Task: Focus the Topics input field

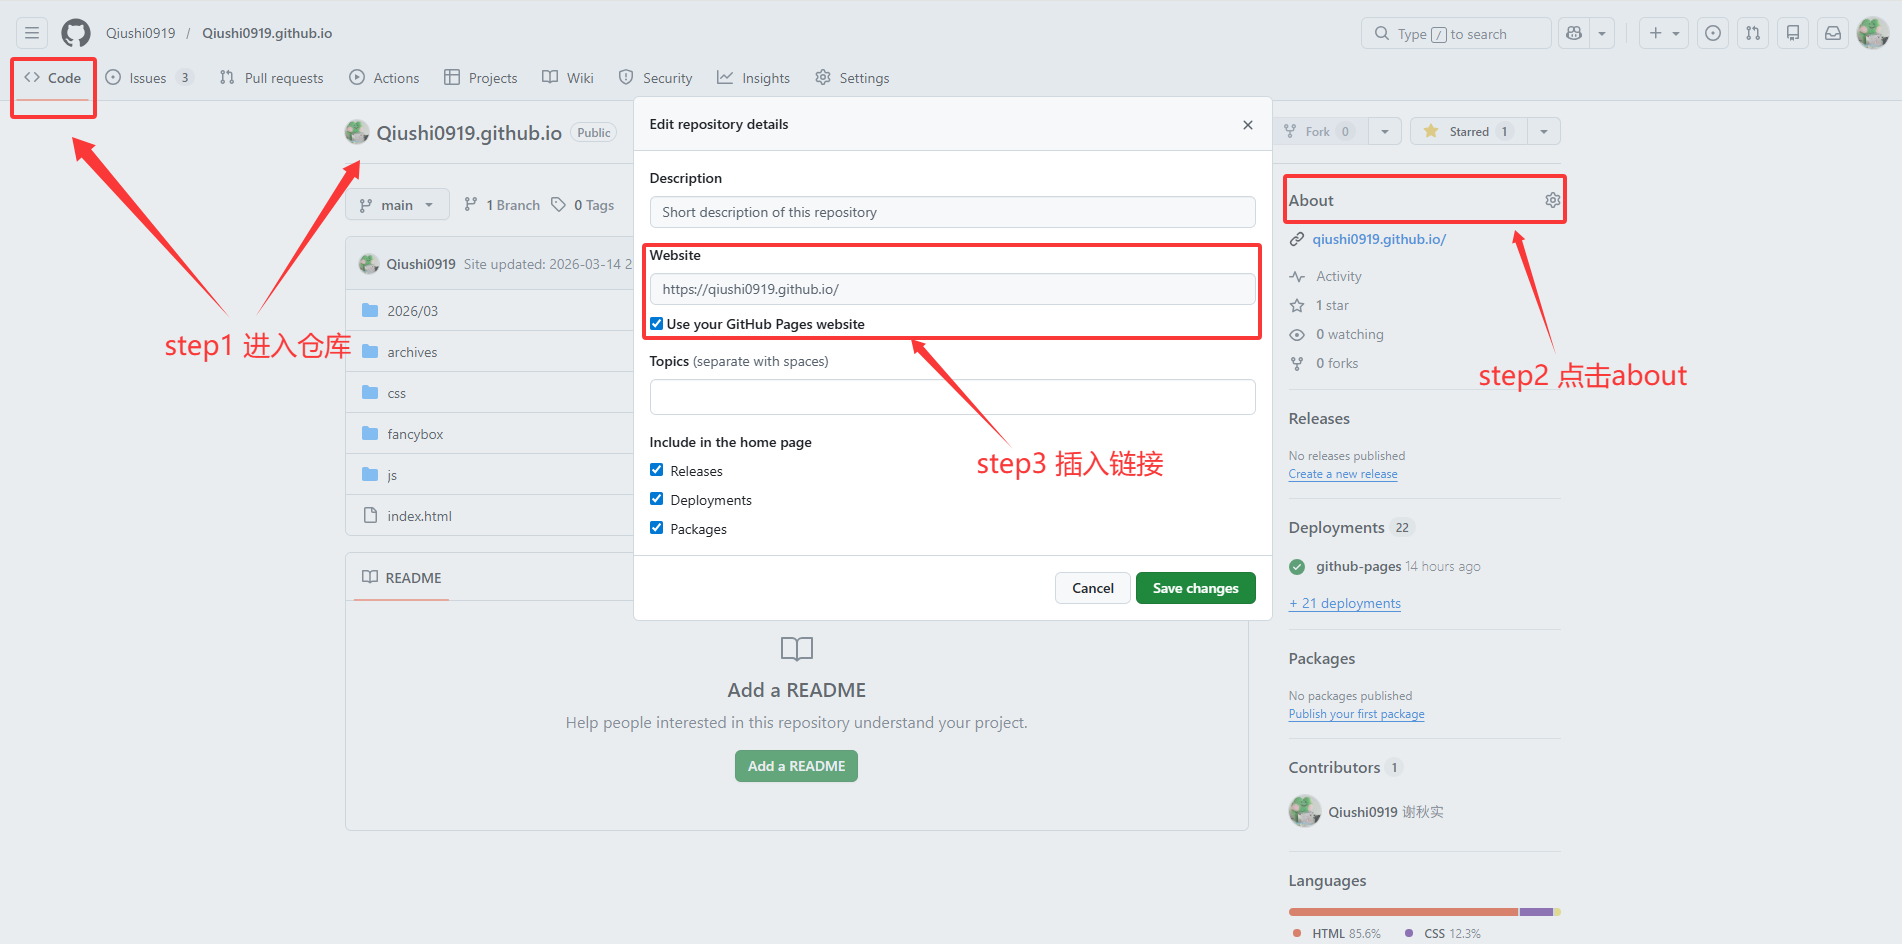Action: click(x=953, y=397)
